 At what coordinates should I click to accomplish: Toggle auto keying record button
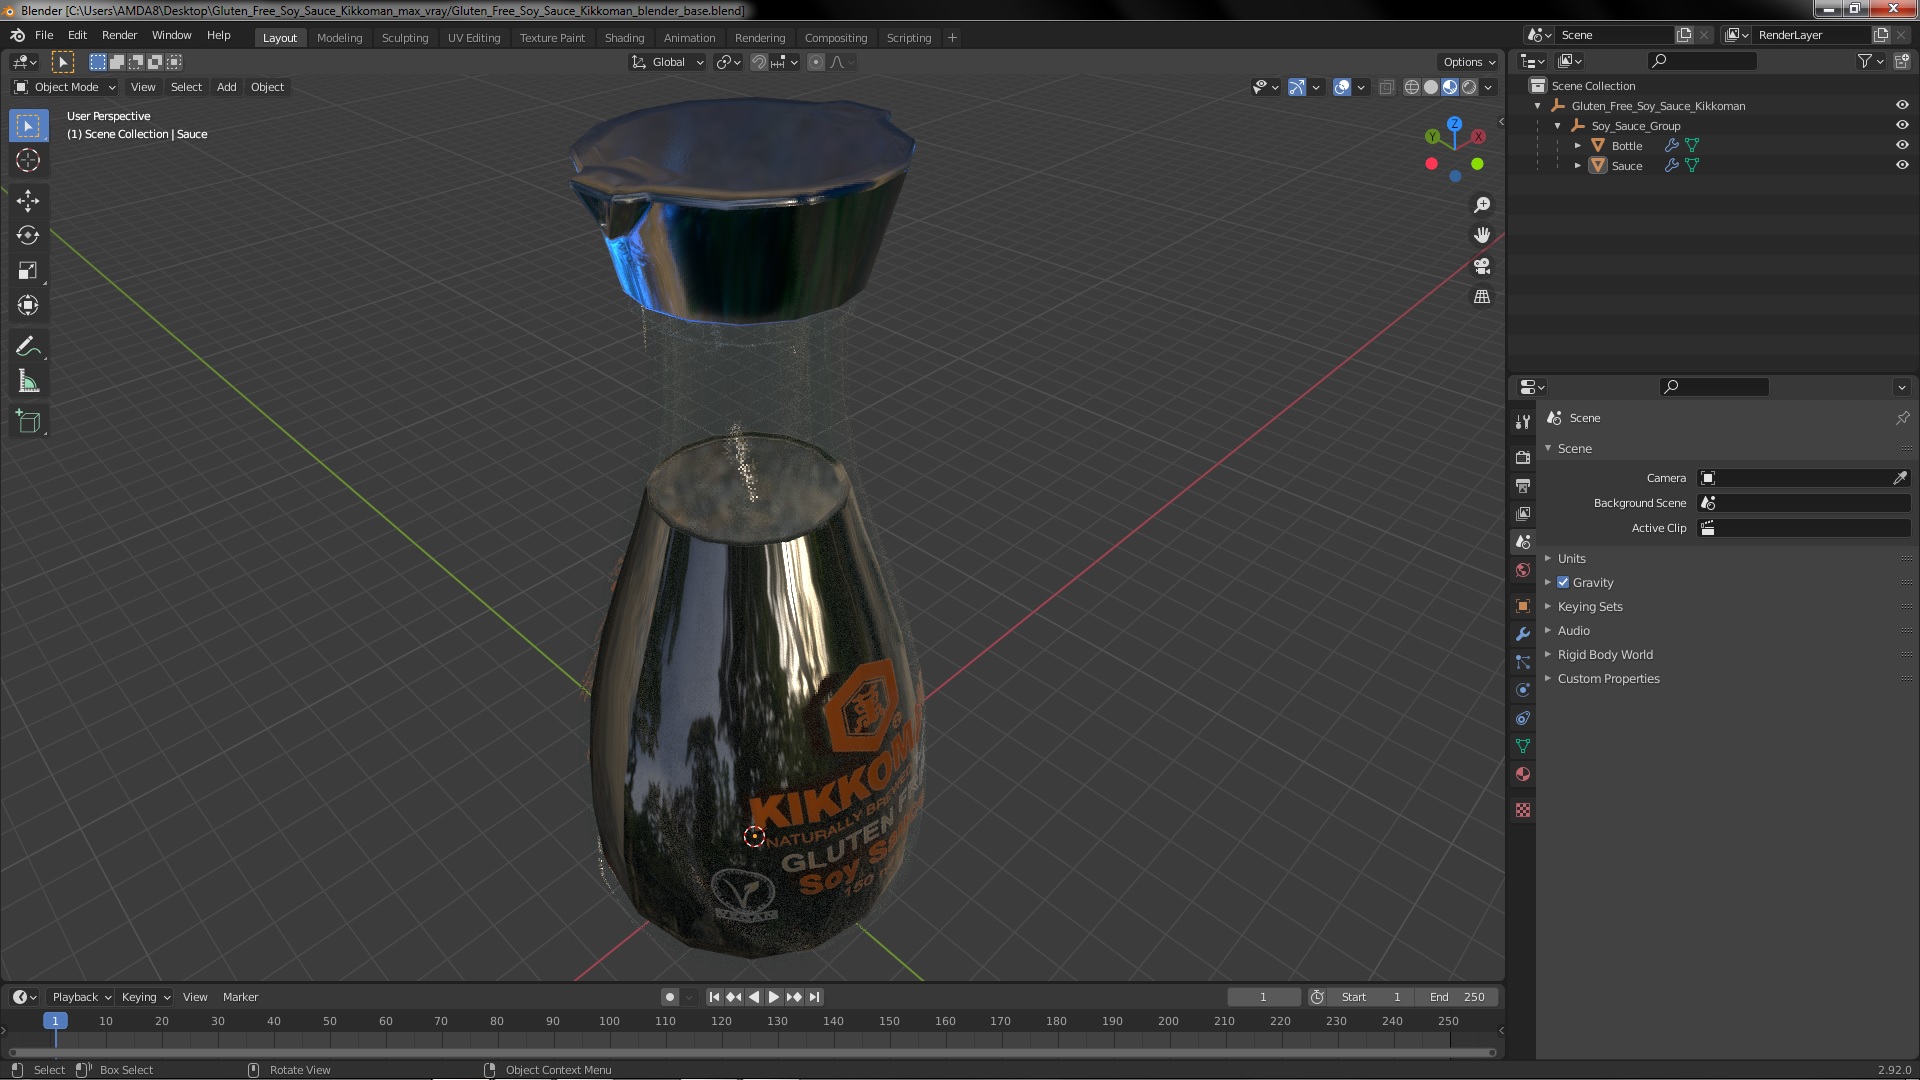pos(669,997)
